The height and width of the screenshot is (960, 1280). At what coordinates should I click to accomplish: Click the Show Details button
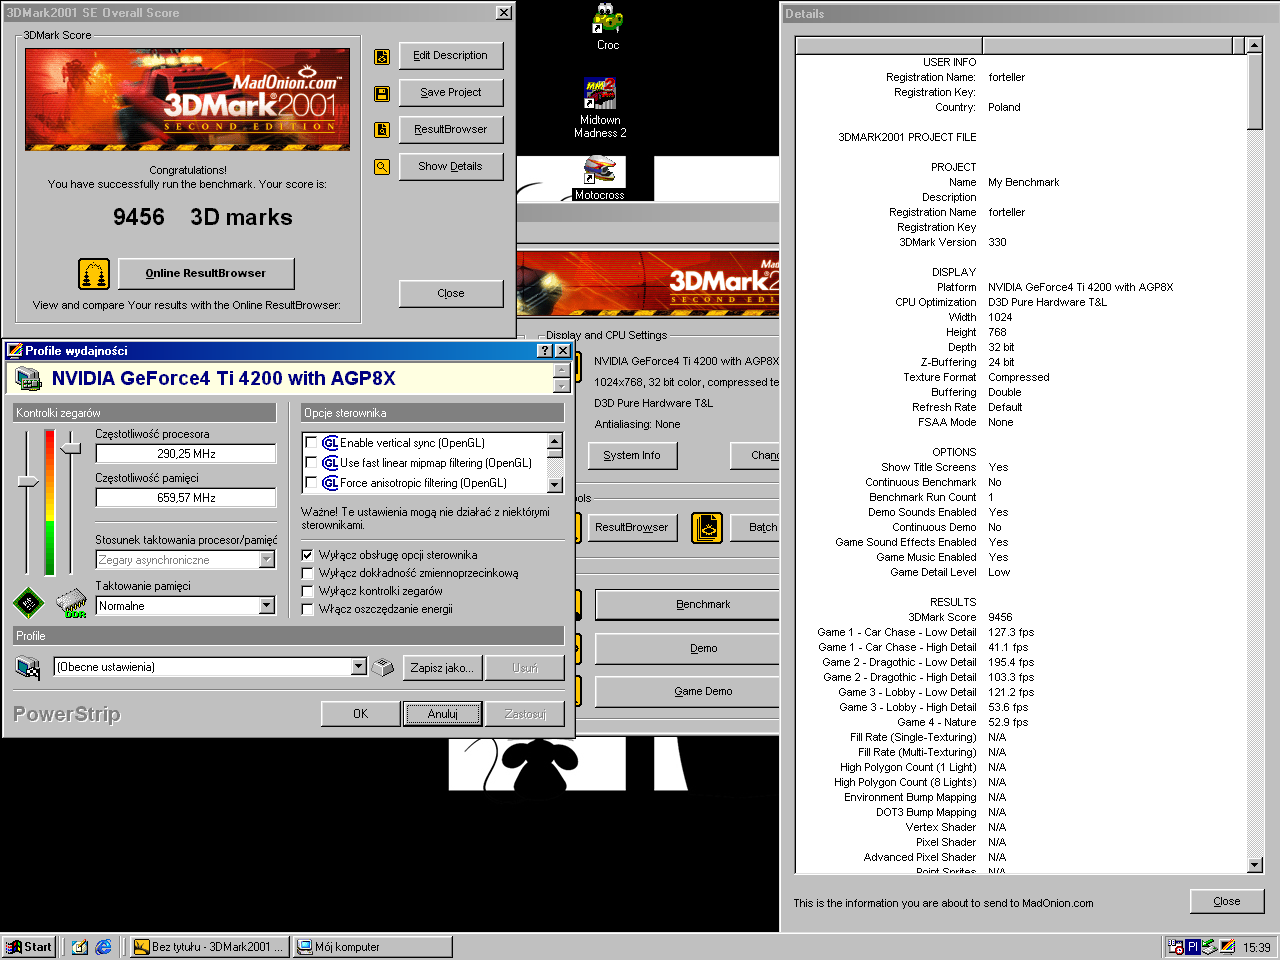click(451, 167)
